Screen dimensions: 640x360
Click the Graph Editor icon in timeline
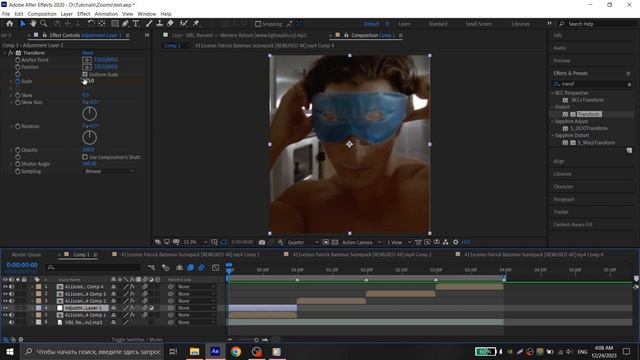(x=216, y=268)
